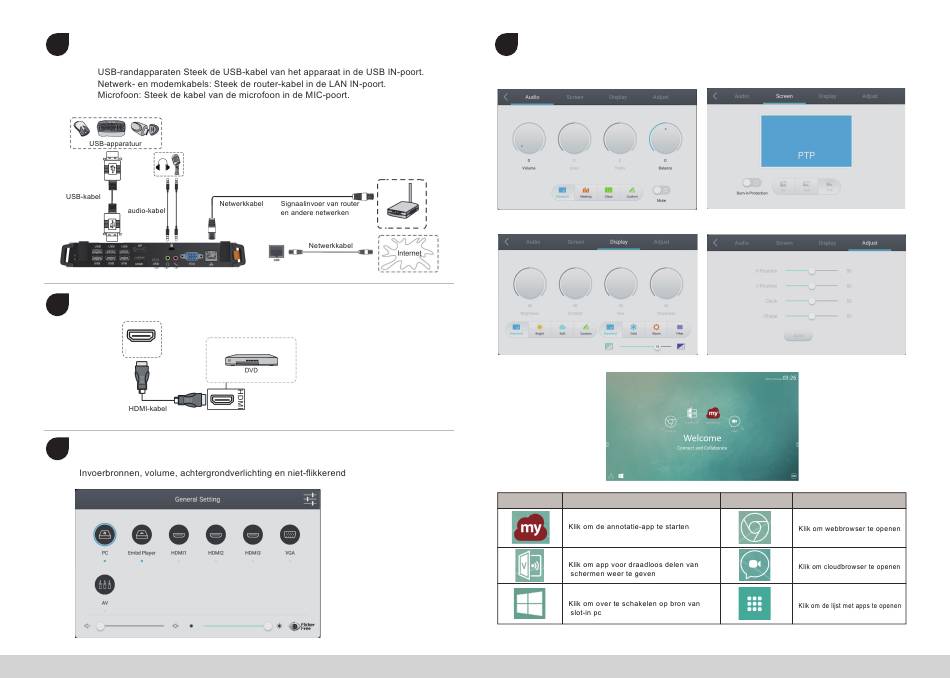Click the web browser icon in table
The image size is (950, 678).
click(755, 527)
